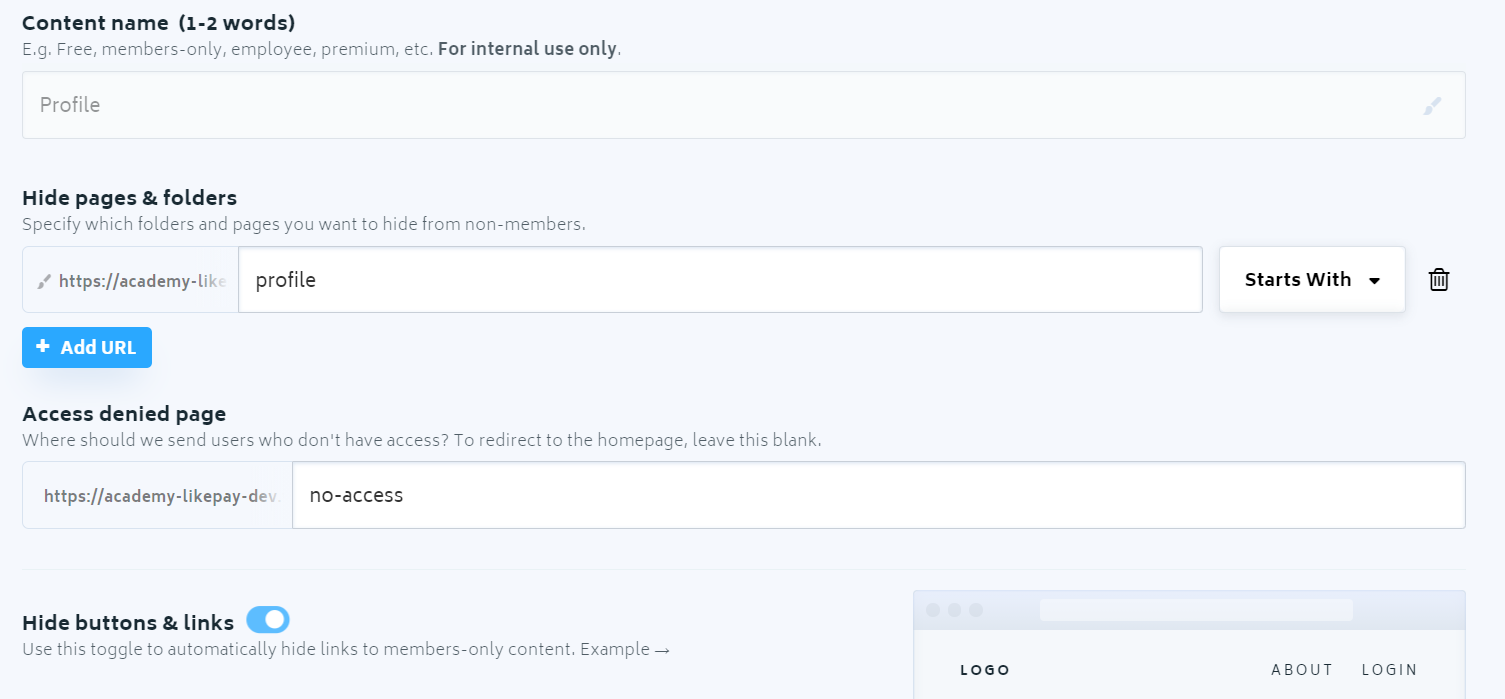
Task: Focus the Content name field containing Profile
Action: (x=744, y=105)
